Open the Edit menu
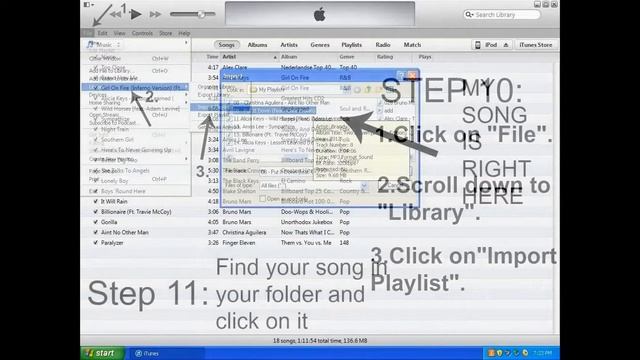This screenshot has height=360, width=640. pyautogui.click(x=102, y=33)
